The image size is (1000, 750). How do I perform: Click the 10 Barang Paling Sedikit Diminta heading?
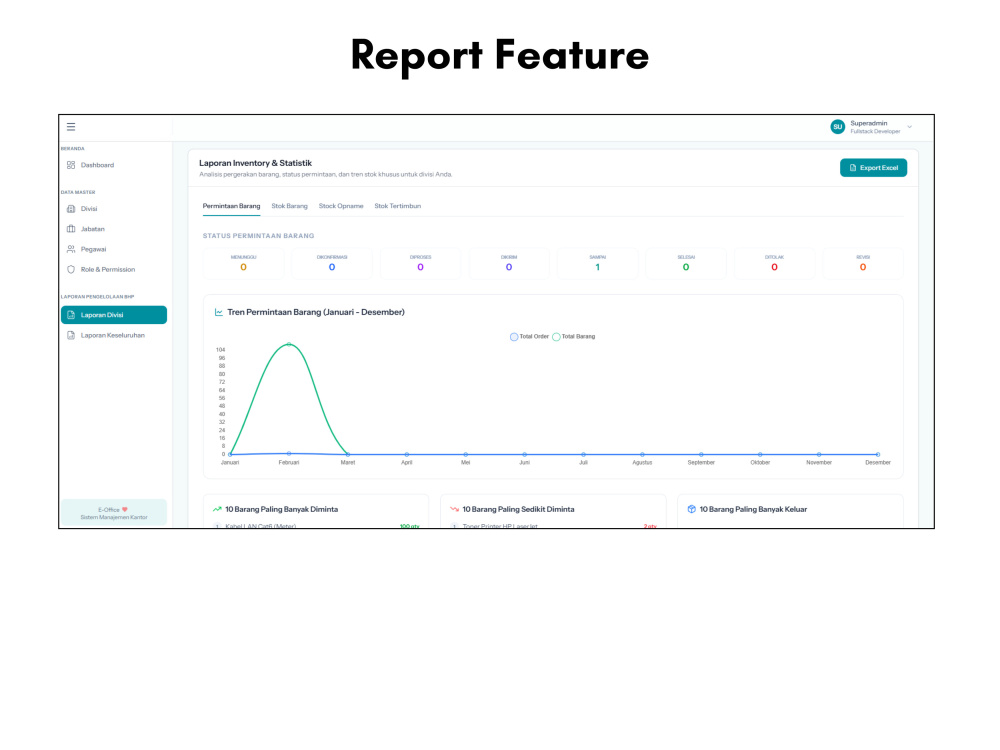coord(518,510)
